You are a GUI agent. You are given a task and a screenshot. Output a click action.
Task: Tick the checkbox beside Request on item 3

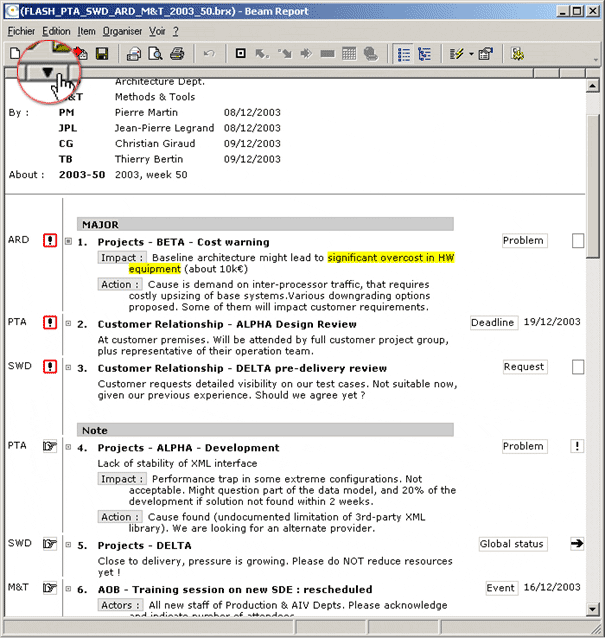tap(578, 367)
